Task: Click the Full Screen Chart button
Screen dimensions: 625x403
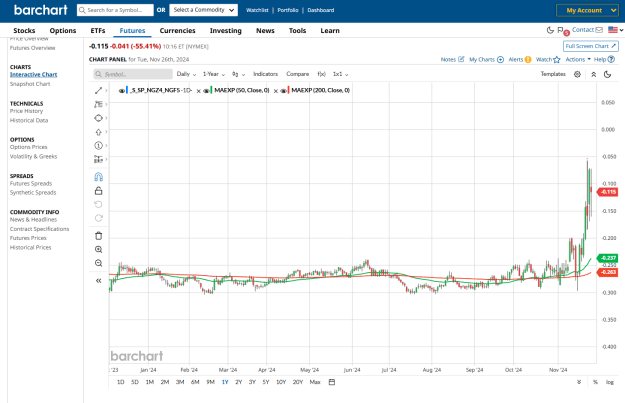Action: click(x=591, y=46)
